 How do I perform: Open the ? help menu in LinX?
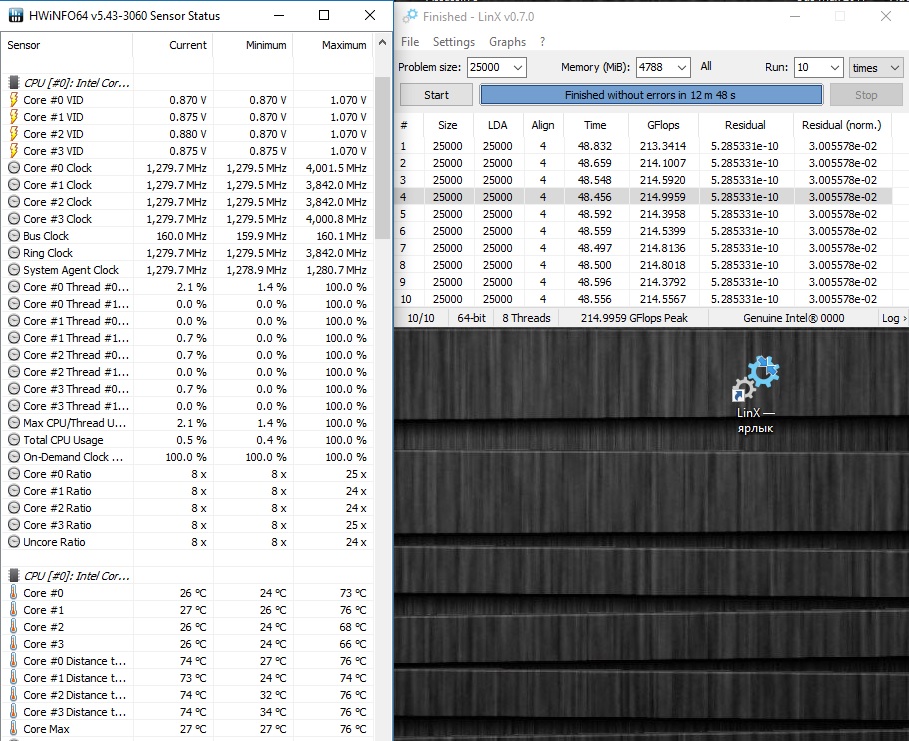[x=543, y=42]
